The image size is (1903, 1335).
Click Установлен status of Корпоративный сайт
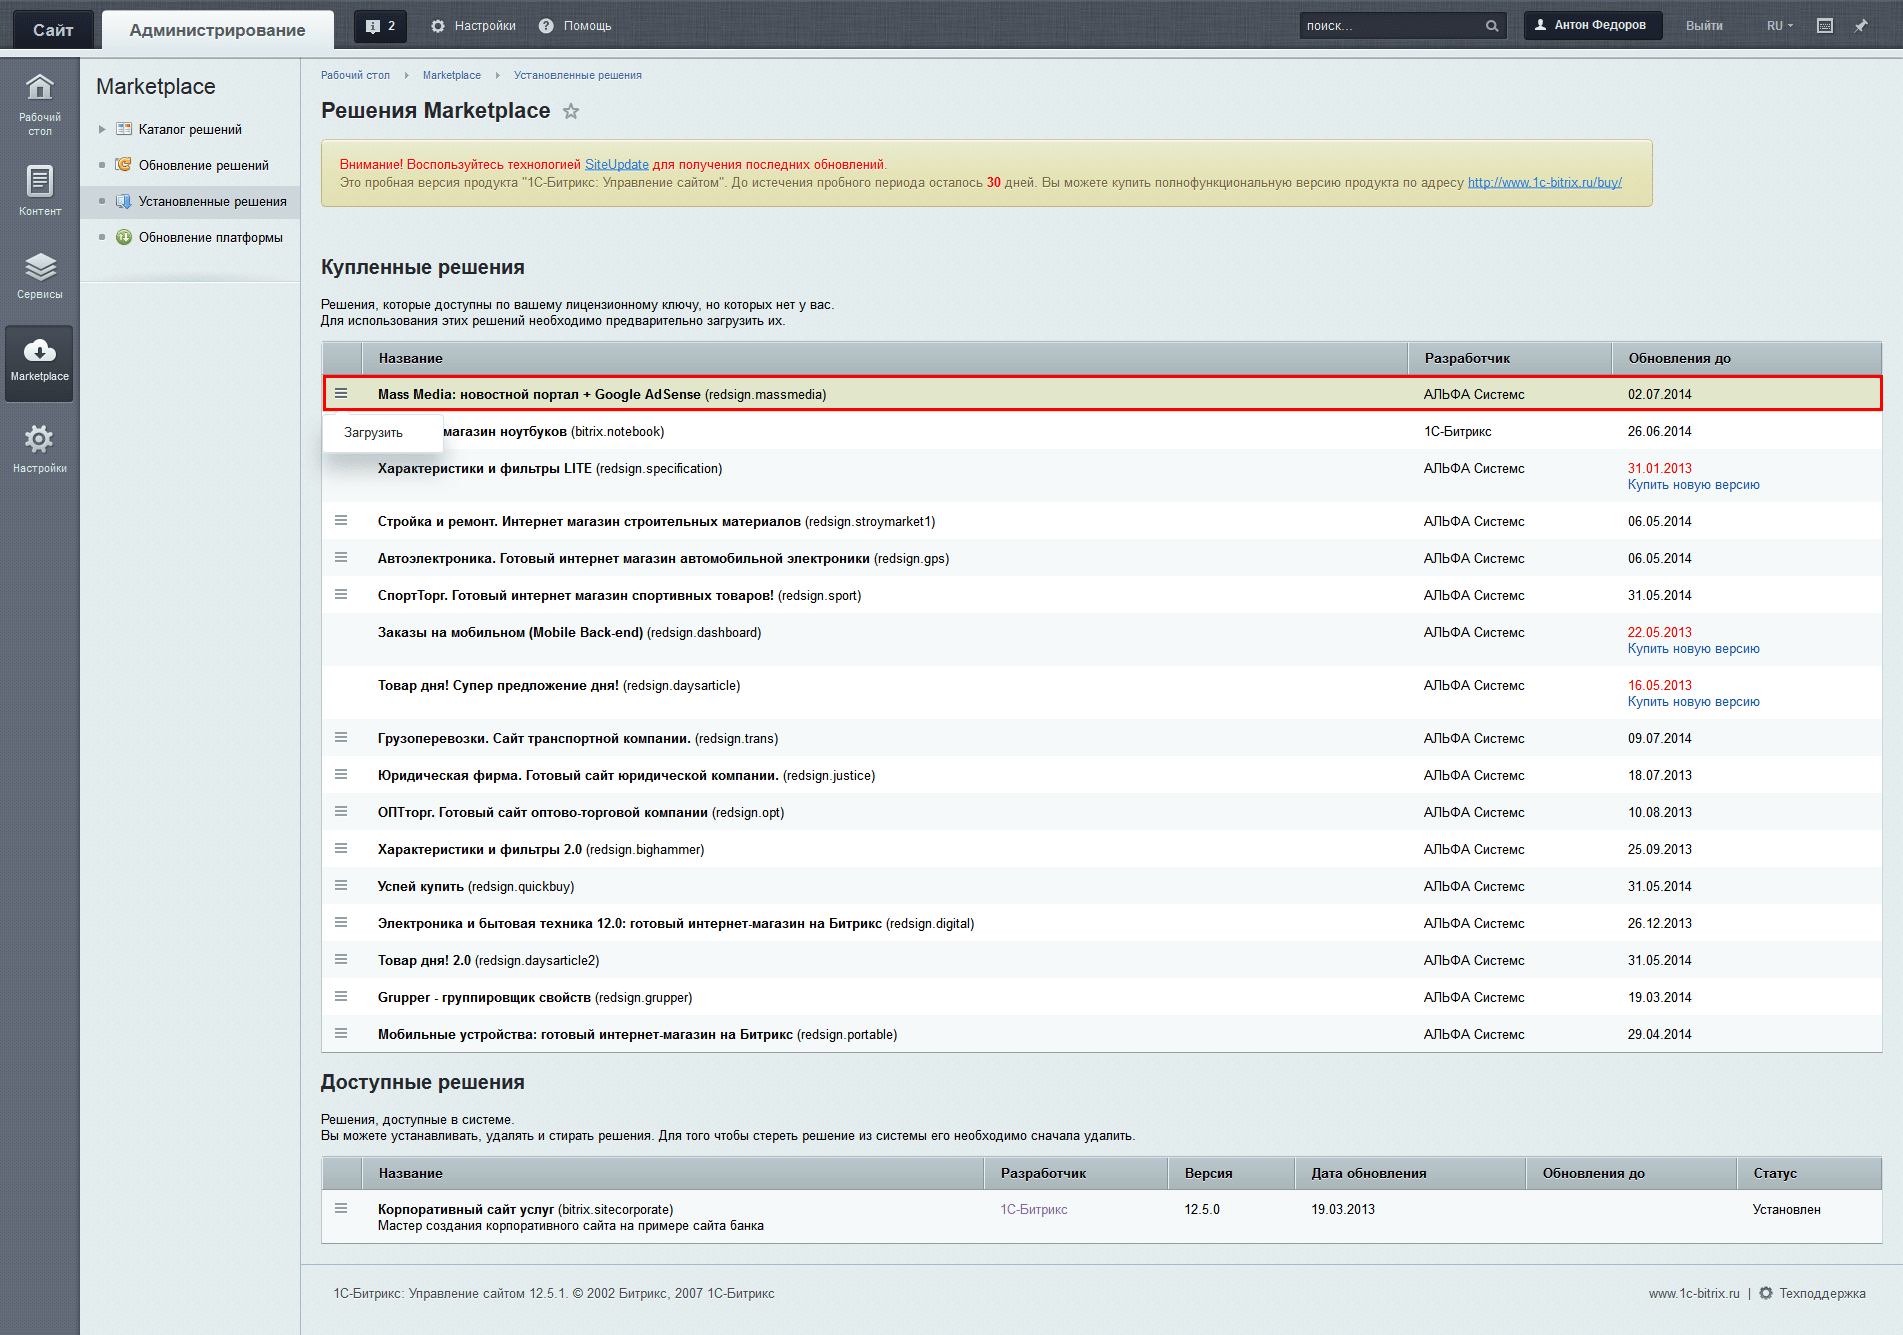point(1786,1210)
